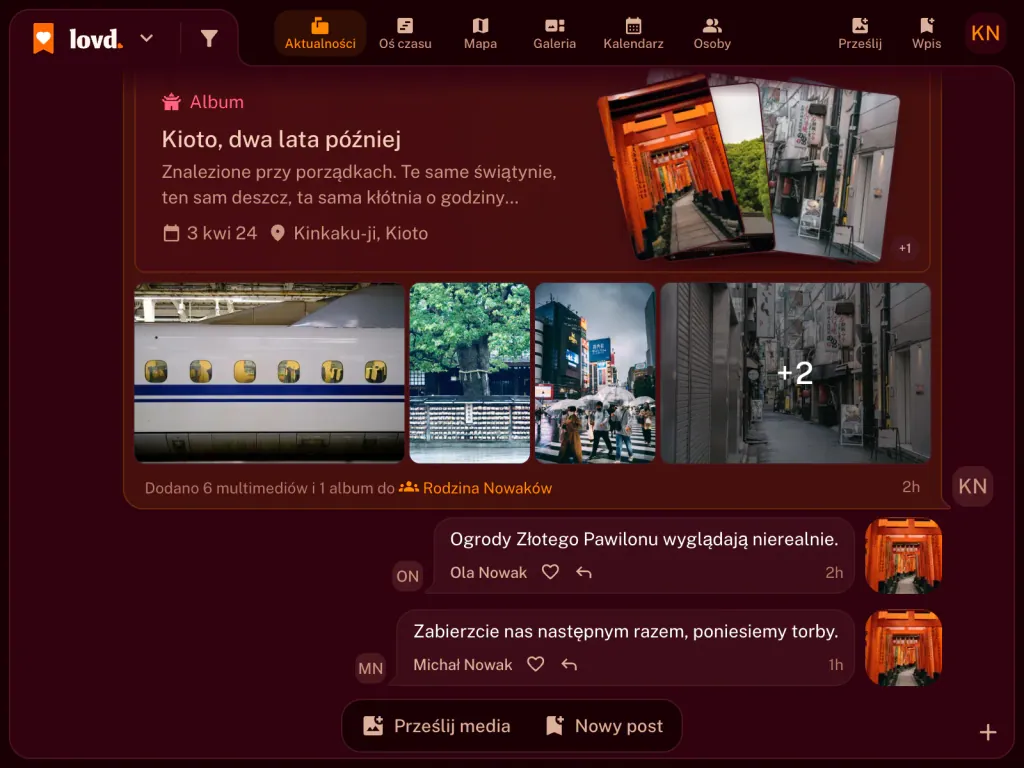1024x768 pixels.
Task: Click the +2 more photos alley thumbnail
Action: coord(795,373)
